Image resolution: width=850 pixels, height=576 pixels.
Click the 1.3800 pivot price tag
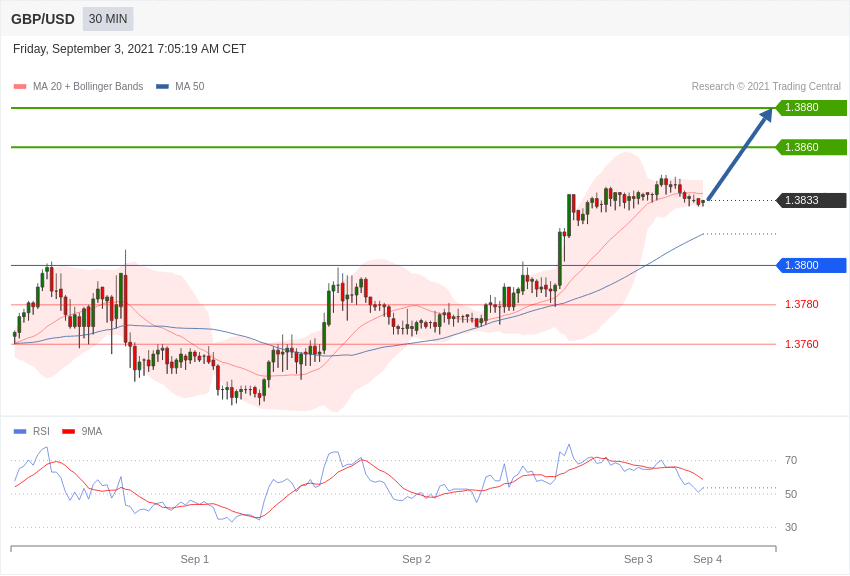point(811,265)
